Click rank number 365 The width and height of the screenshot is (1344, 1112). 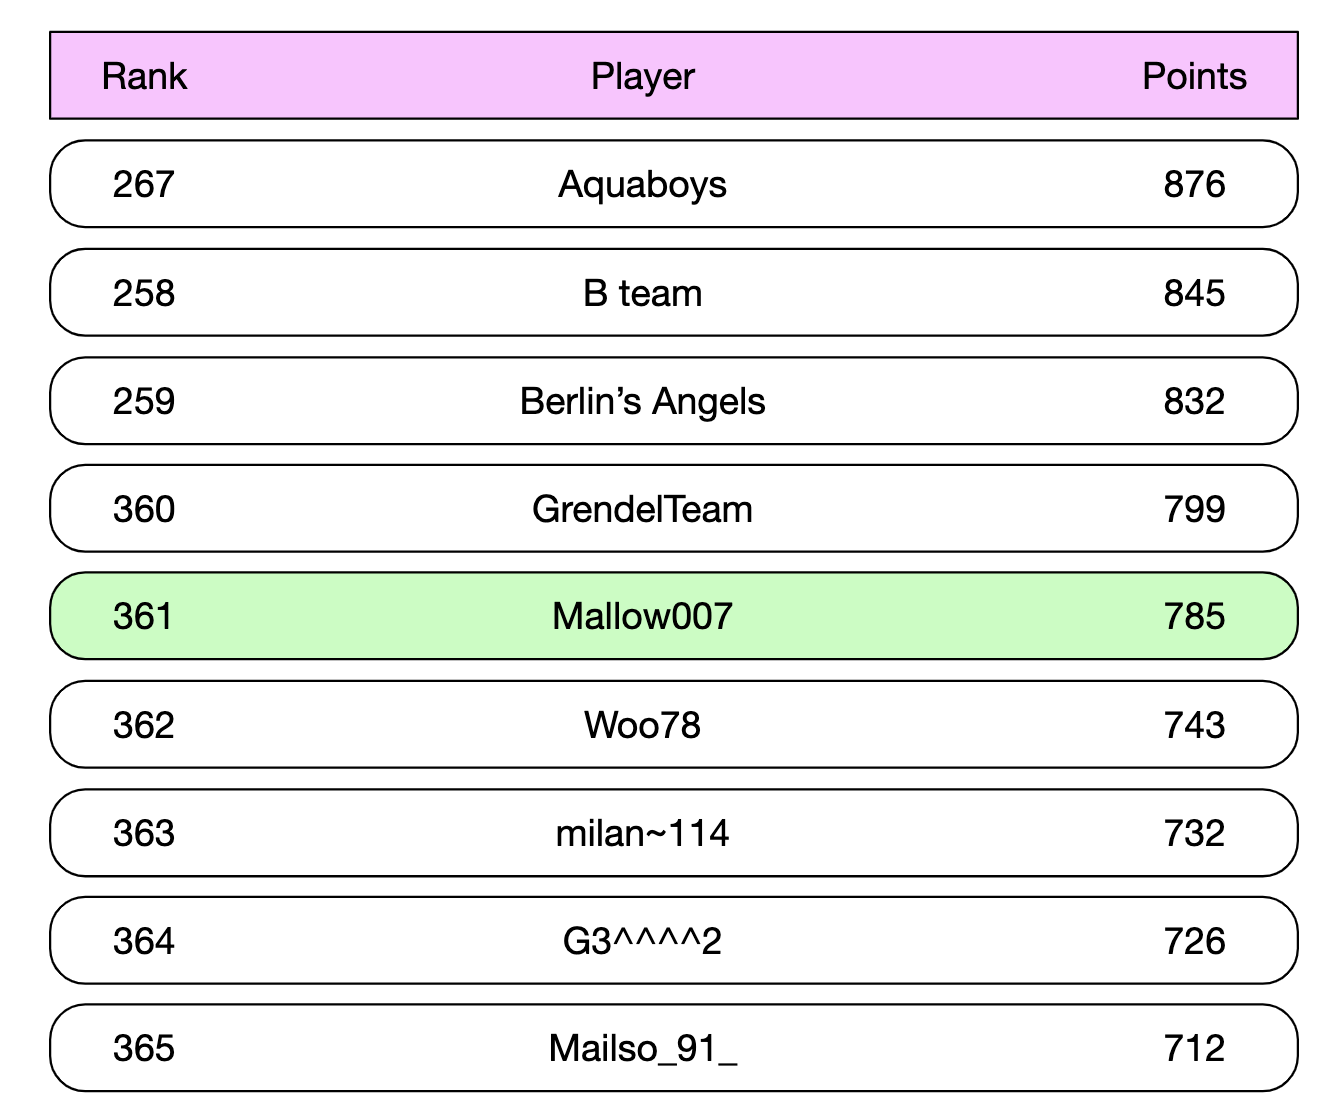coord(144,1048)
